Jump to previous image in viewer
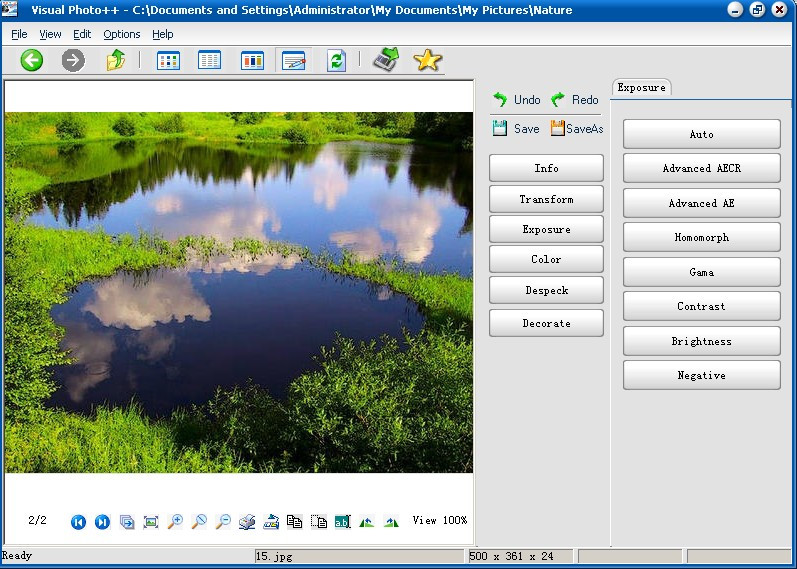Screen dimensions: 797x569 coord(78,522)
